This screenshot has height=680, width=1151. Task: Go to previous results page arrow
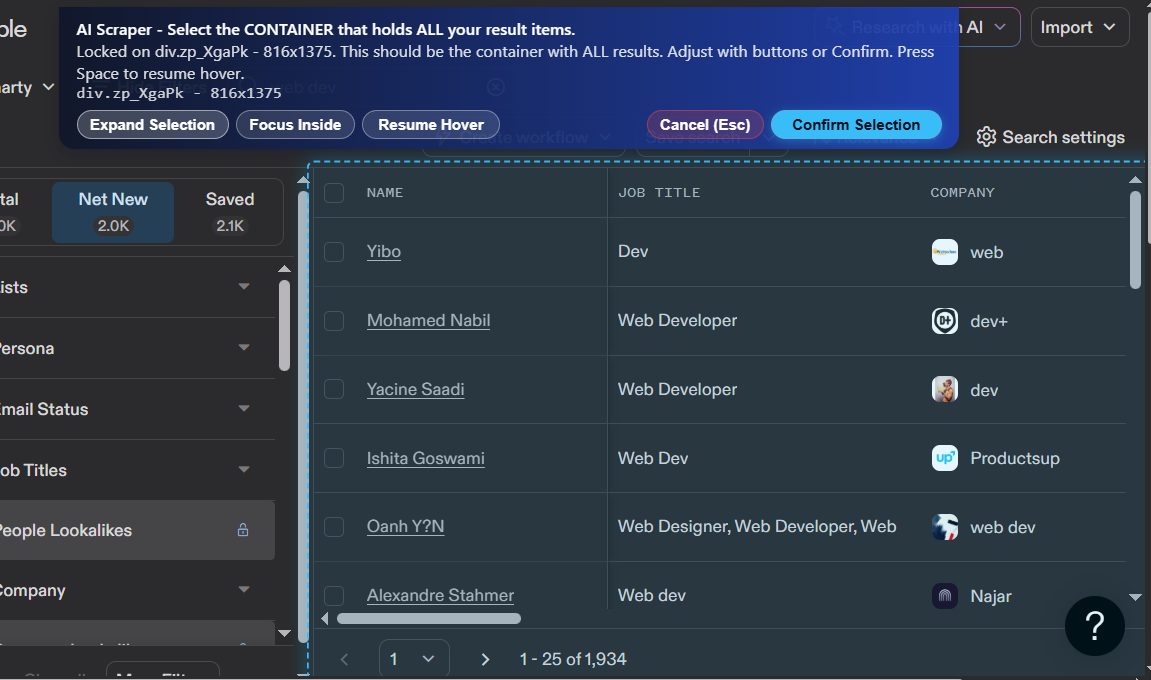pos(344,659)
